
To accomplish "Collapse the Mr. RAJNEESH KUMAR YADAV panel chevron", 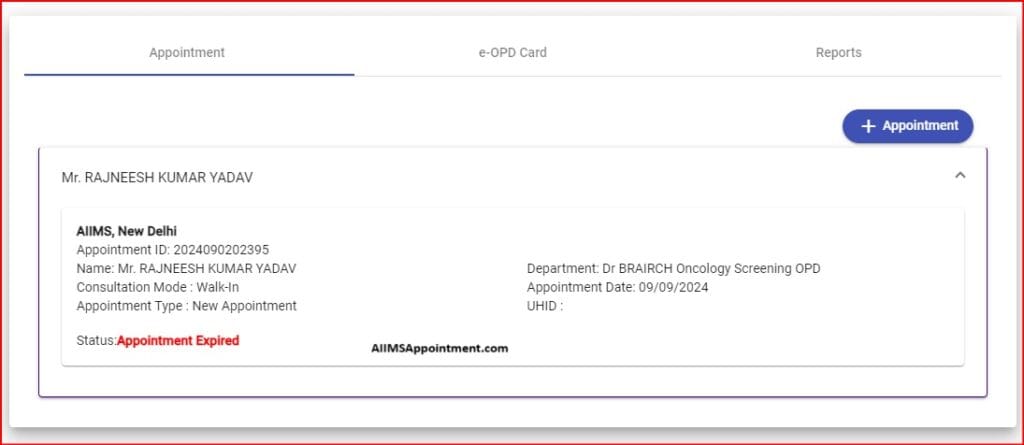I will (960, 176).
